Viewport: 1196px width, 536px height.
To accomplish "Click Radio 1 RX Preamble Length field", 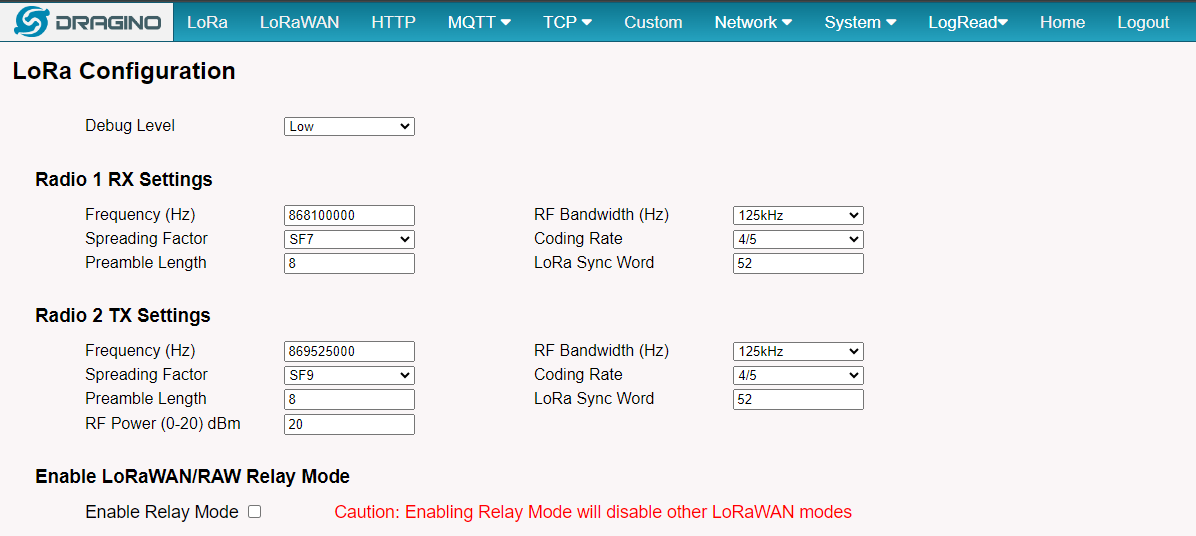I will pos(349,263).
